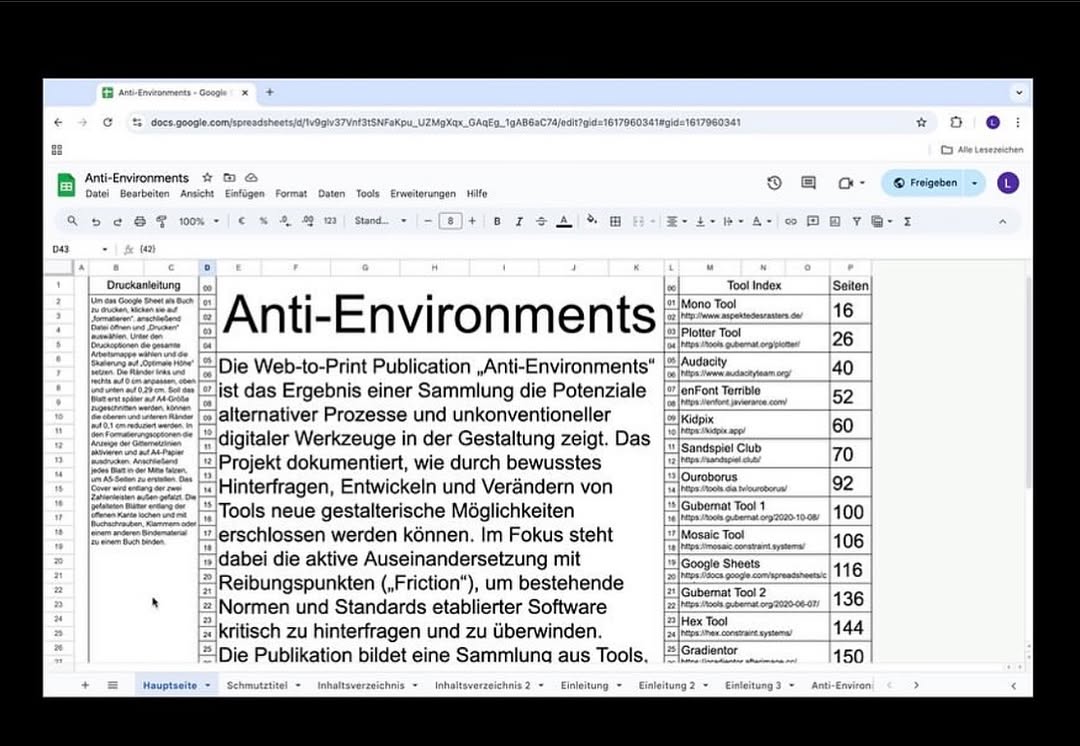Open version history clock icon
The width and height of the screenshot is (1080, 746).
click(774, 183)
